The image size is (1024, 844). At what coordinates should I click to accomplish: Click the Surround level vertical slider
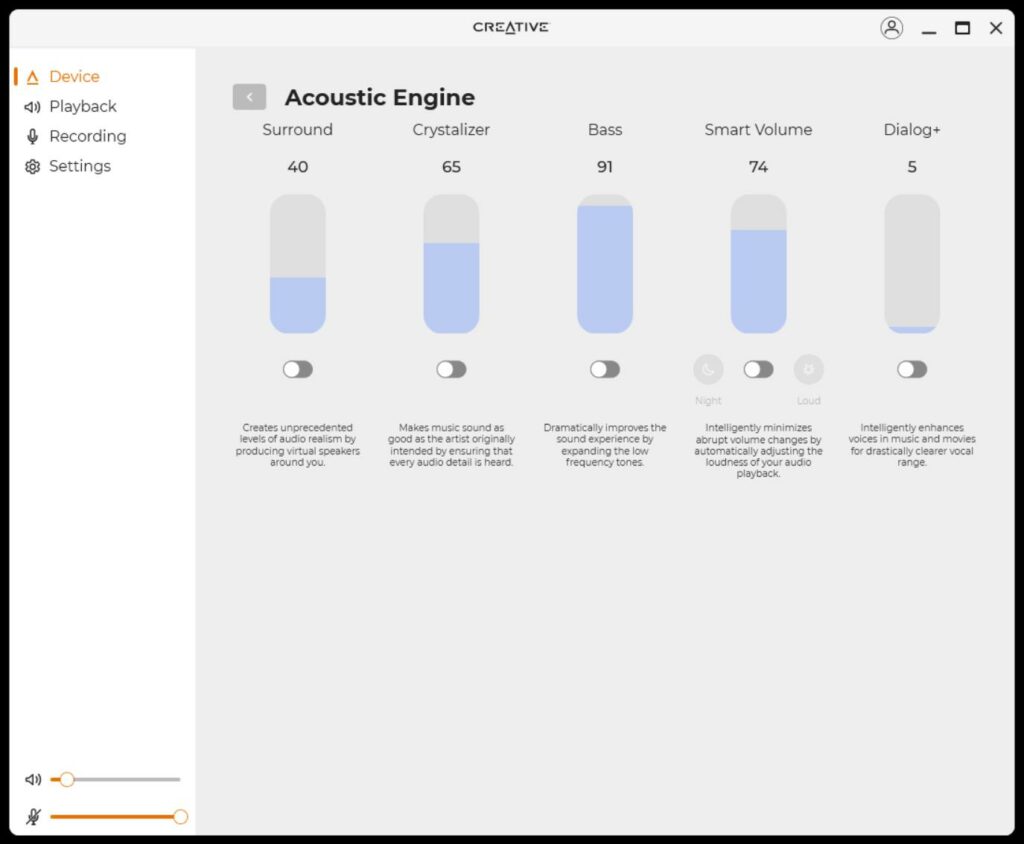tap(297, 264)
